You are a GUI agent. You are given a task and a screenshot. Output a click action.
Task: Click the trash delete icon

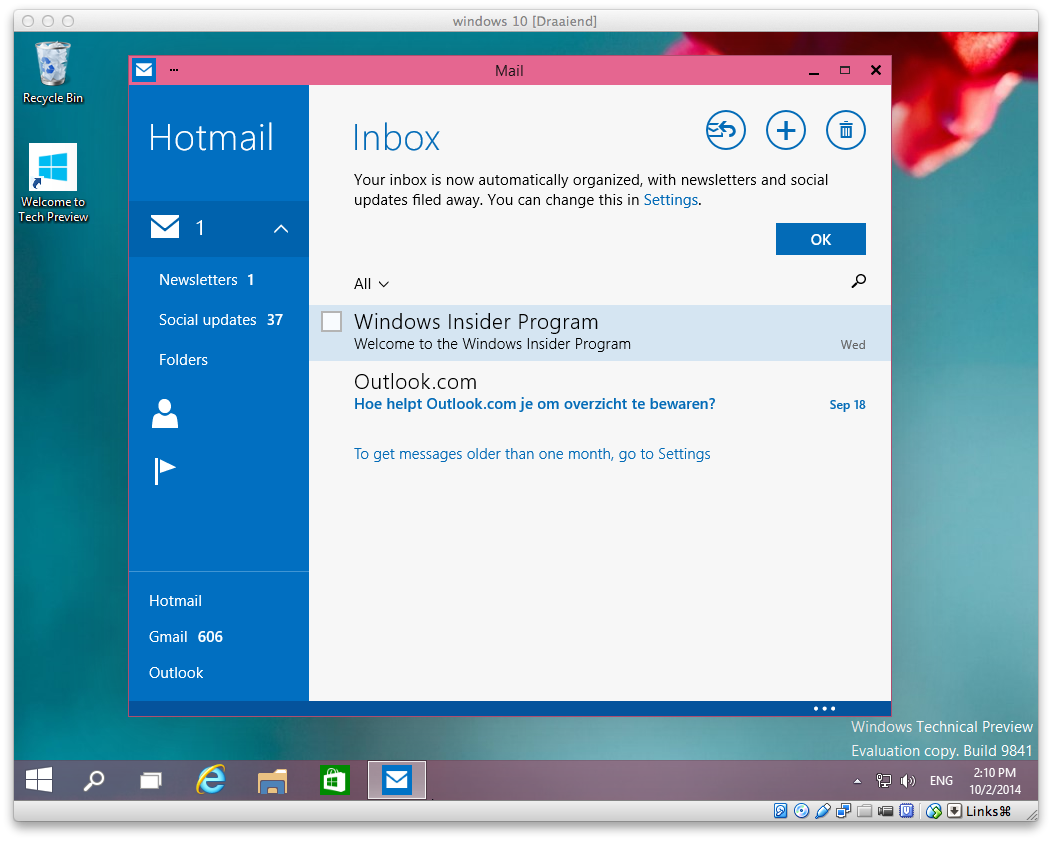(x=846, y=130)
